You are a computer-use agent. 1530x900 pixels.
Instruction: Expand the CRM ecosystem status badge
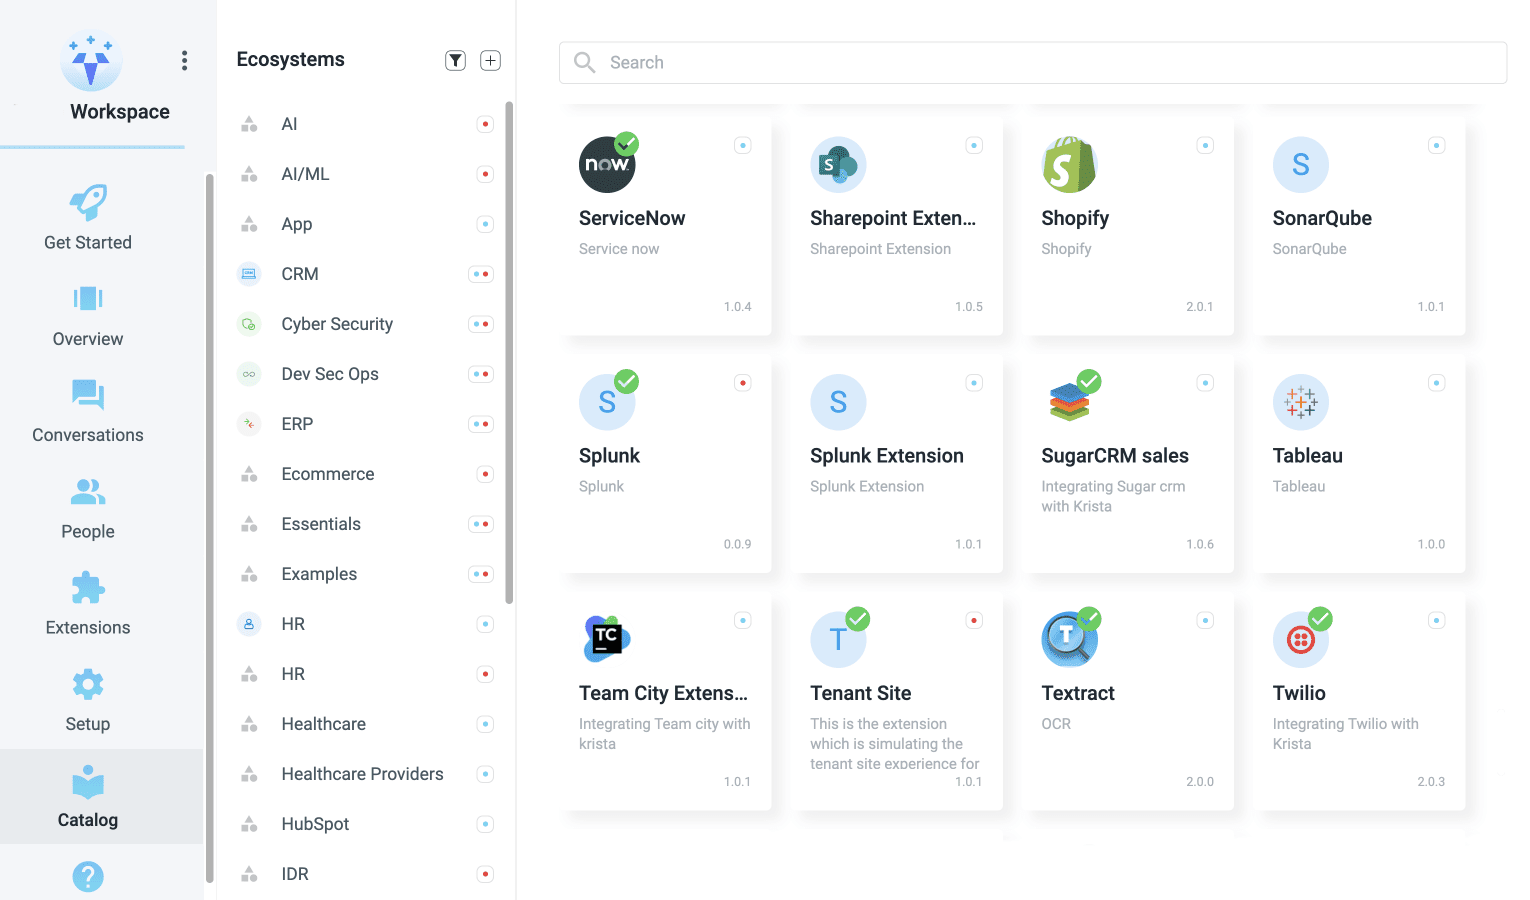[x=481, y=274]
